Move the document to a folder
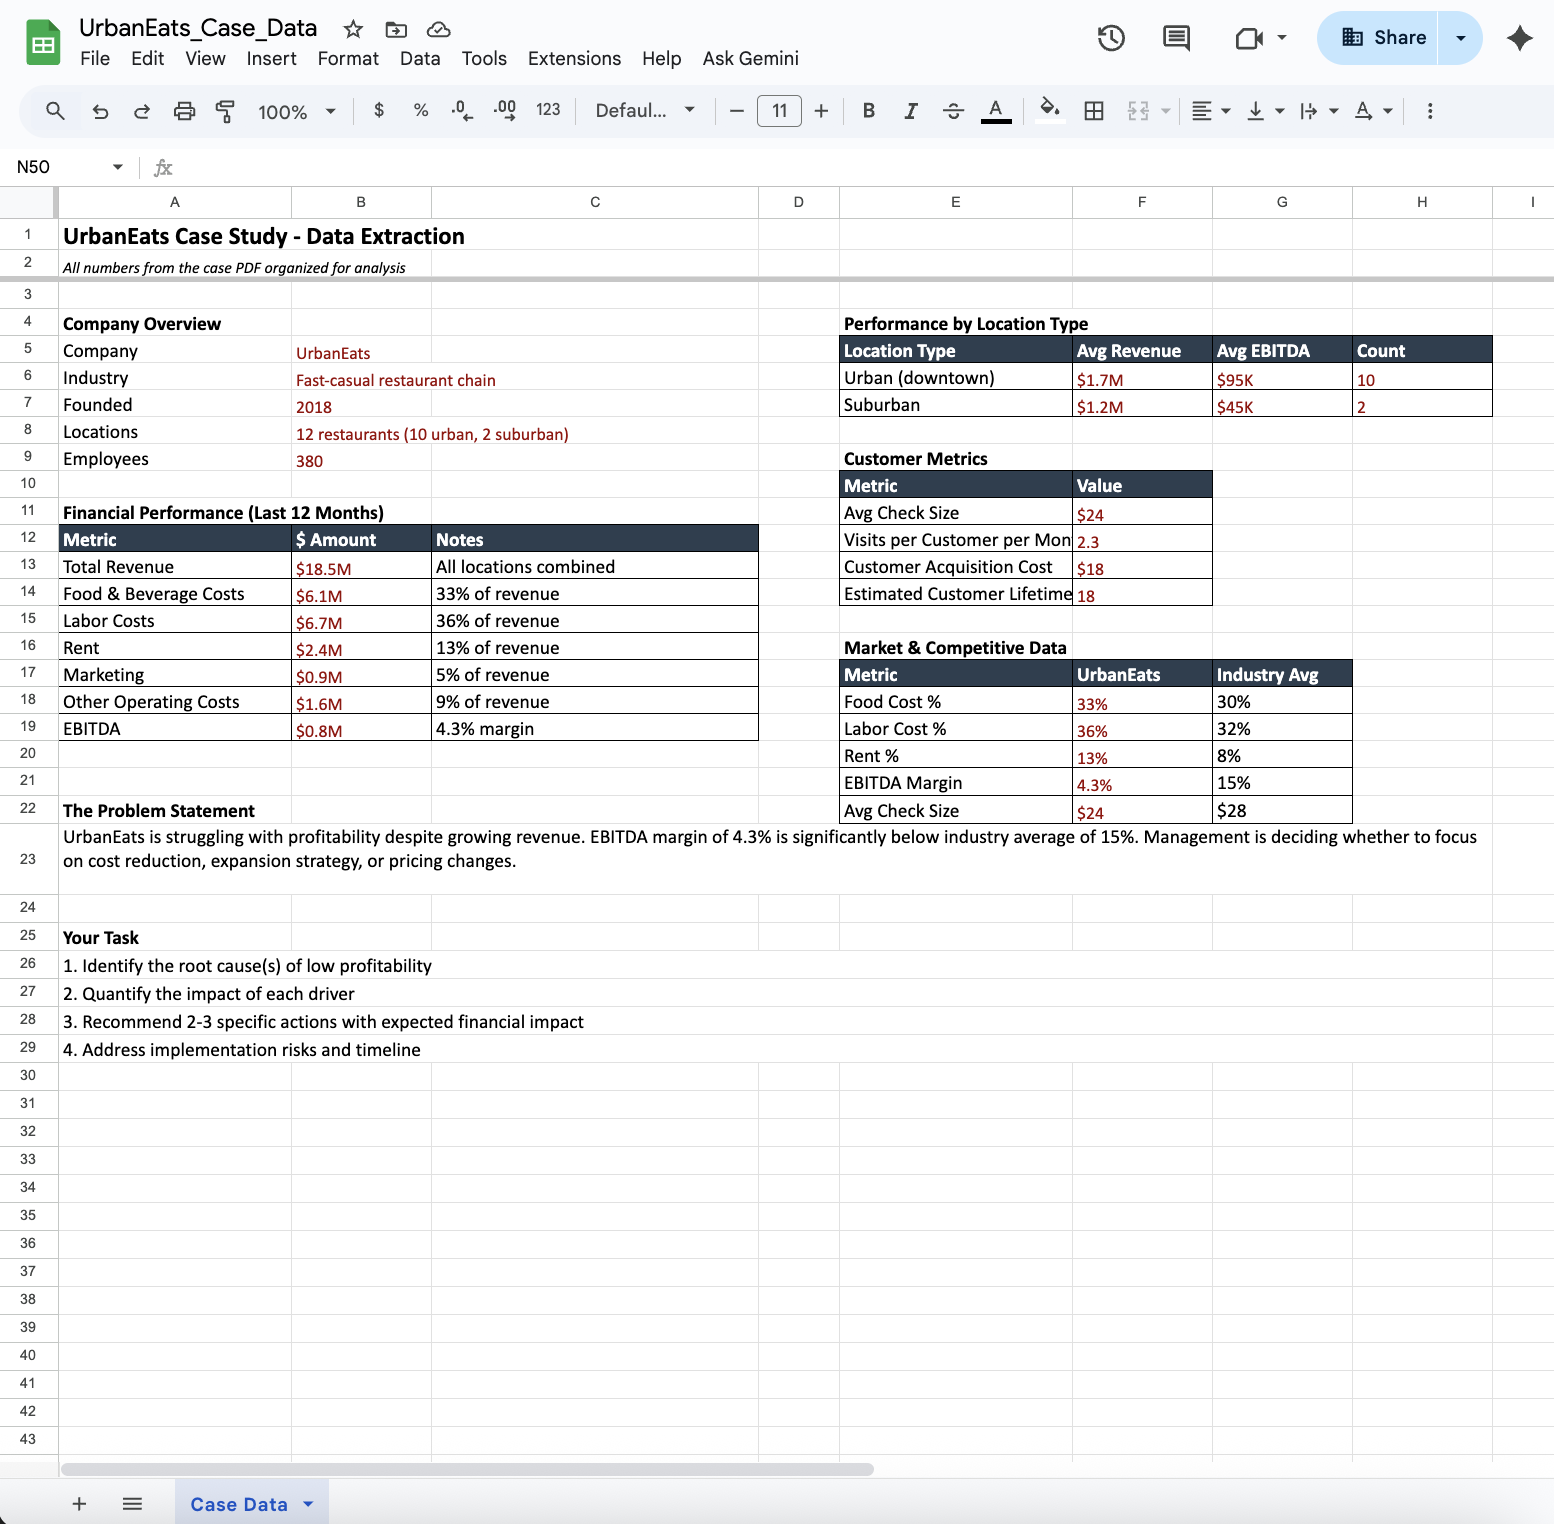The image size is (1554, 1524). pyautogui.click(x=396, y=29)
